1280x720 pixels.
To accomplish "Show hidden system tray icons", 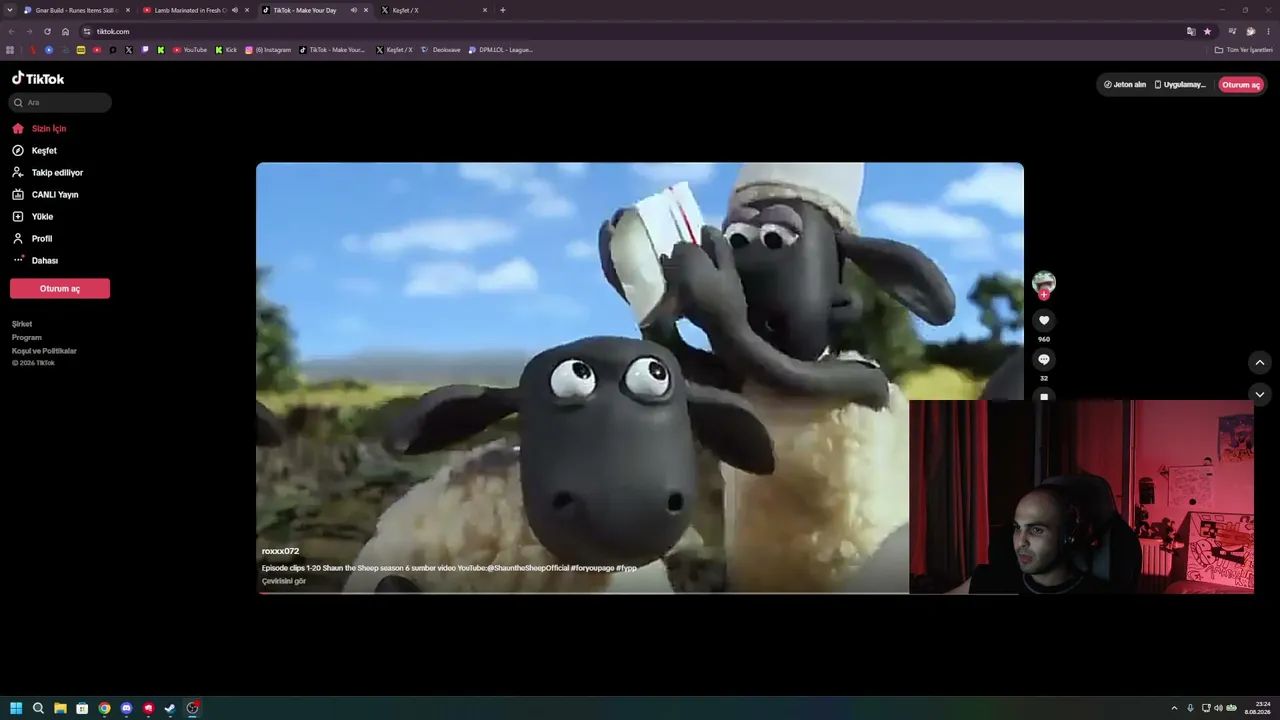I will pos(1174,708).
